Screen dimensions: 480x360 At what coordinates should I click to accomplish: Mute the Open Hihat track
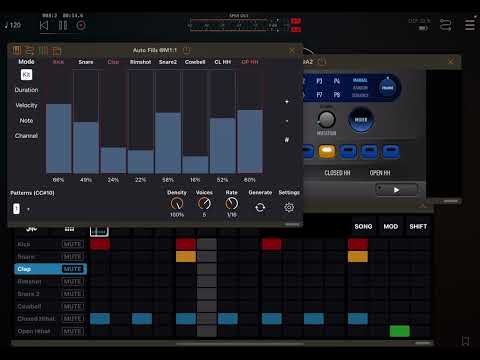(73, 331)
